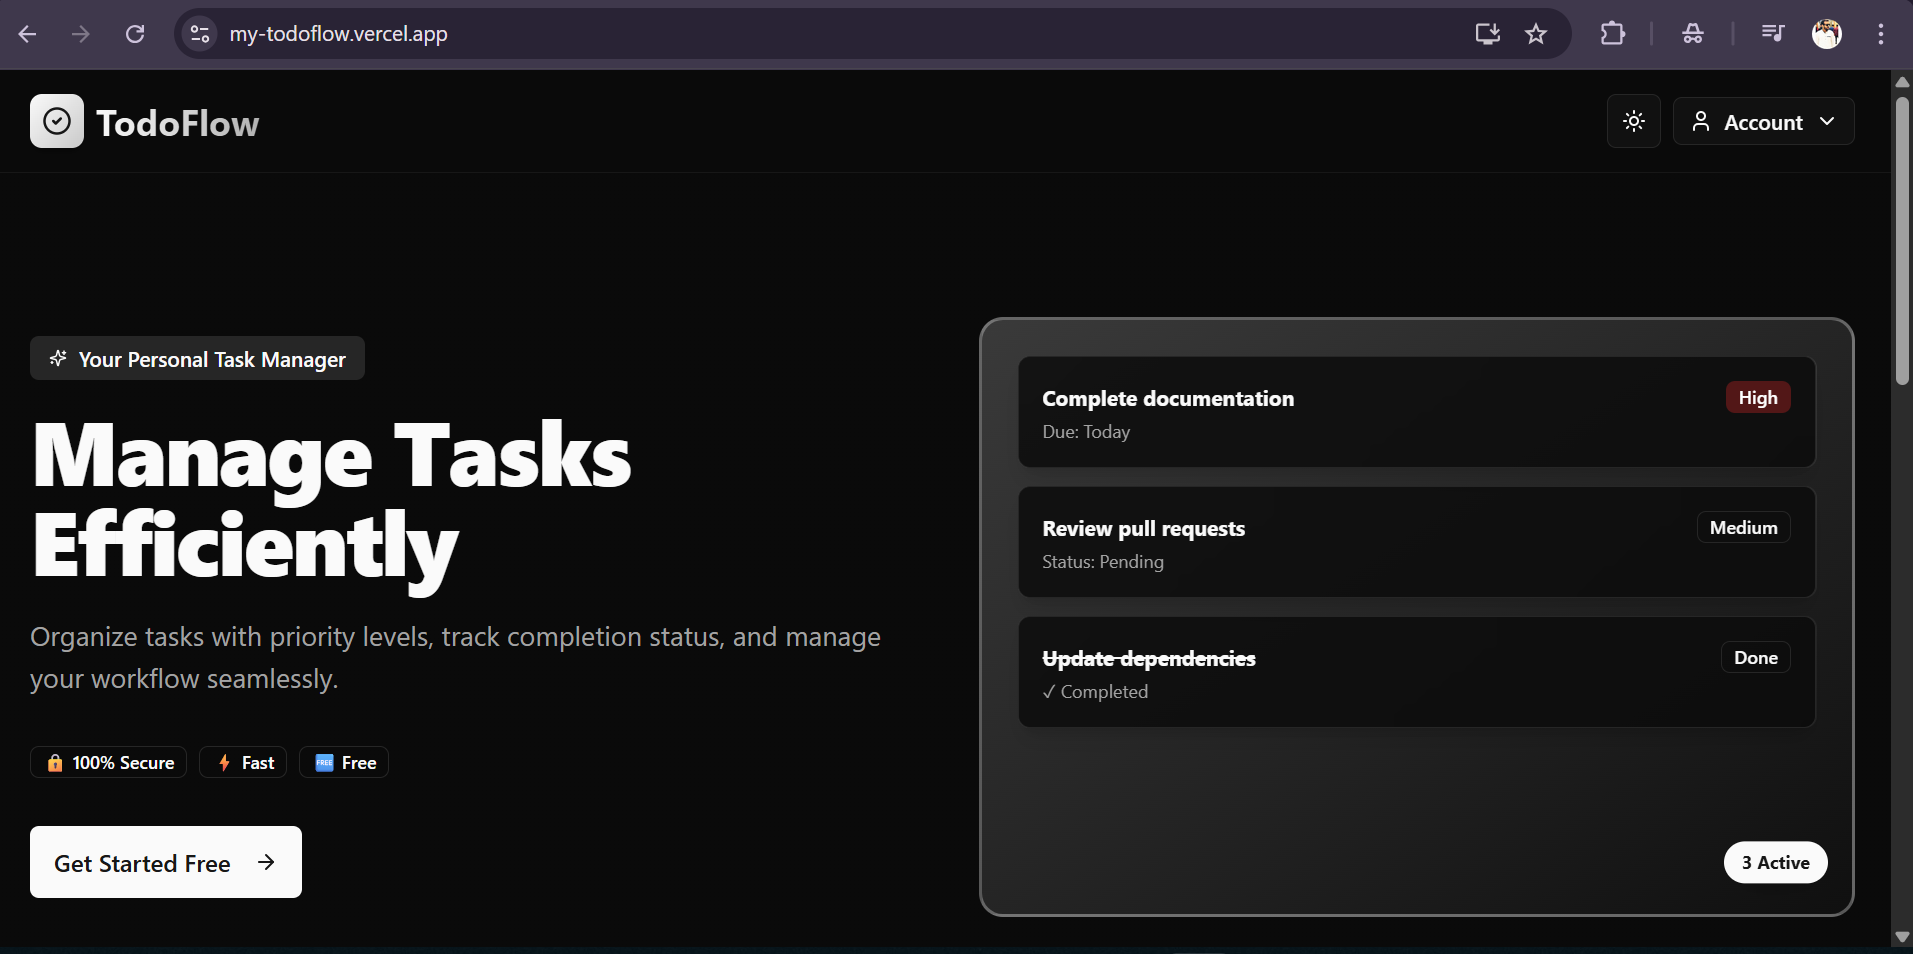Reload the page with the refresh icon
This screenshot has height=954, width=1913.
pos(135,34)
